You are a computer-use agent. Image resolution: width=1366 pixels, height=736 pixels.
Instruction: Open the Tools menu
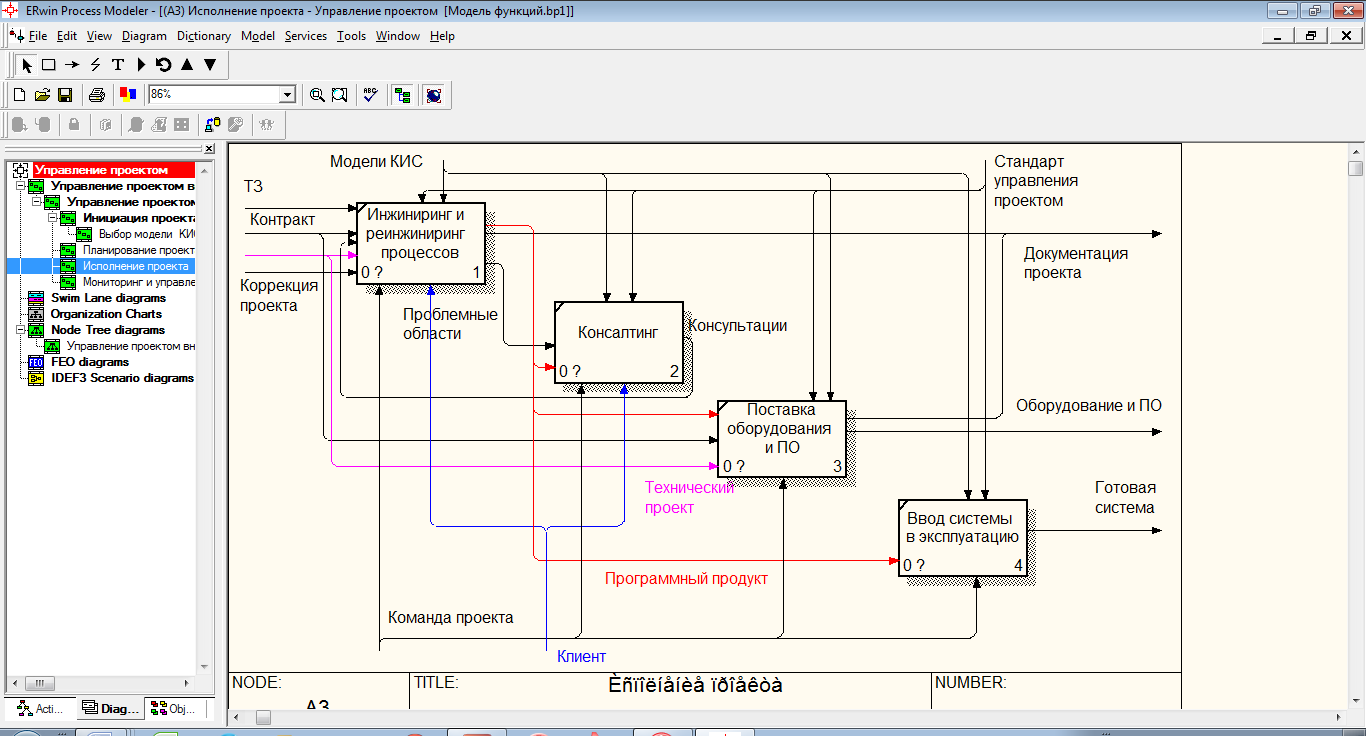click(351, 36)
